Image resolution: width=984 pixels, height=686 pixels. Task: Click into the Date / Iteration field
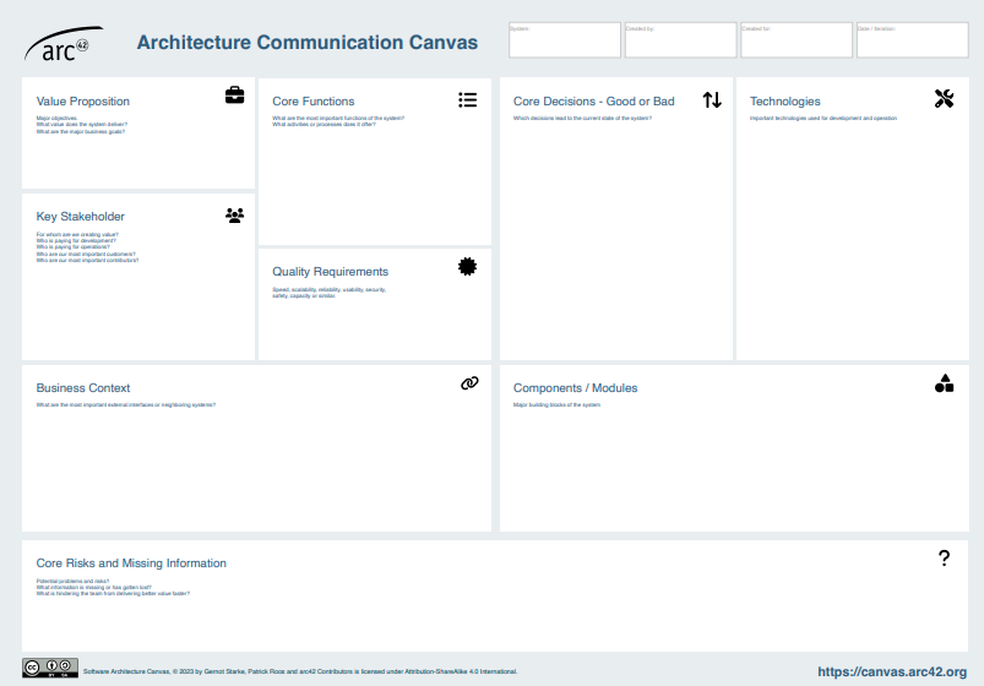point(912,41)
